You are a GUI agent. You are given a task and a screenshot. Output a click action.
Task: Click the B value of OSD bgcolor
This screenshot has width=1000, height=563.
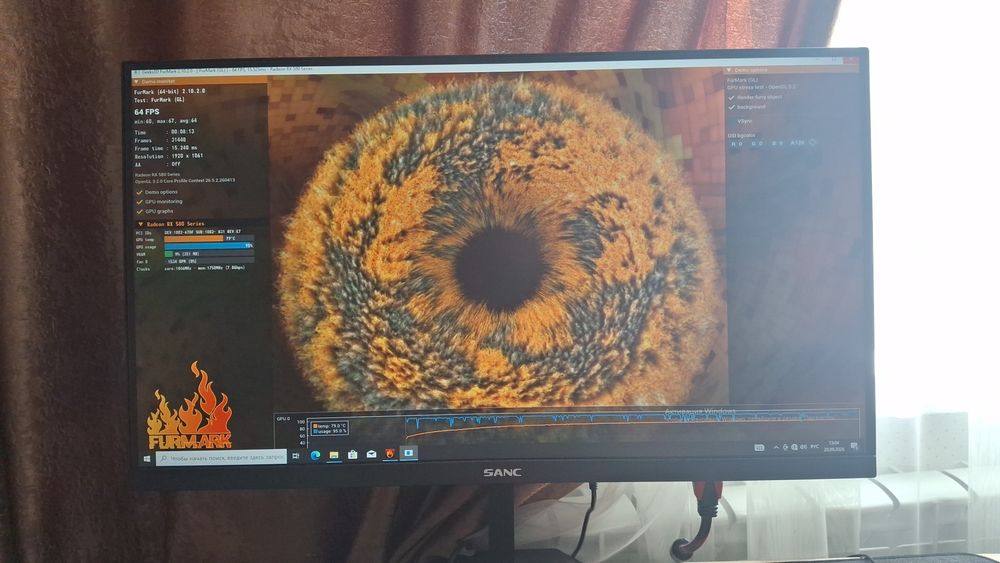click(777, 144)
